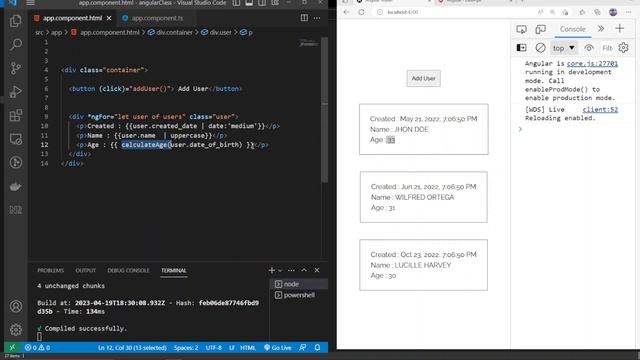The height and width of the screenshot is (360, 640).
Task: Open the Manage gear in activity bar
Action: click(x=16, y=329)
